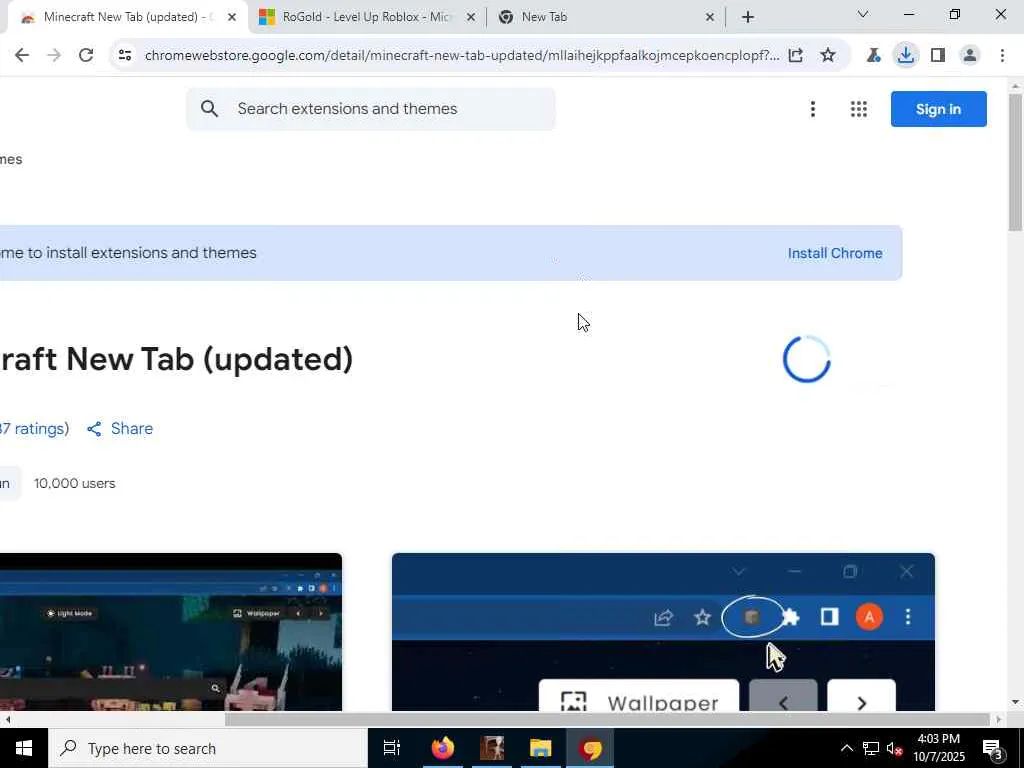Launch Firefox from the taskbar
This screenshot has width=1024, height=768.
tap(443, 748)
